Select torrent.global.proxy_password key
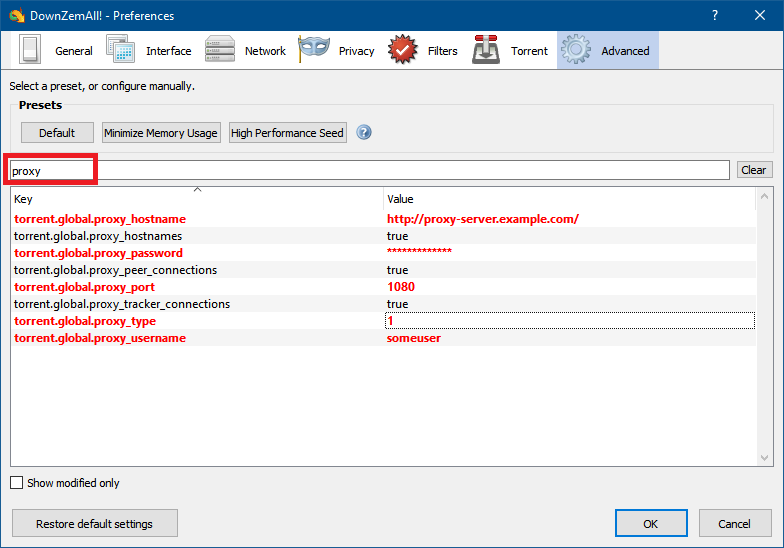The image size is (784, 548). [98, 253]
